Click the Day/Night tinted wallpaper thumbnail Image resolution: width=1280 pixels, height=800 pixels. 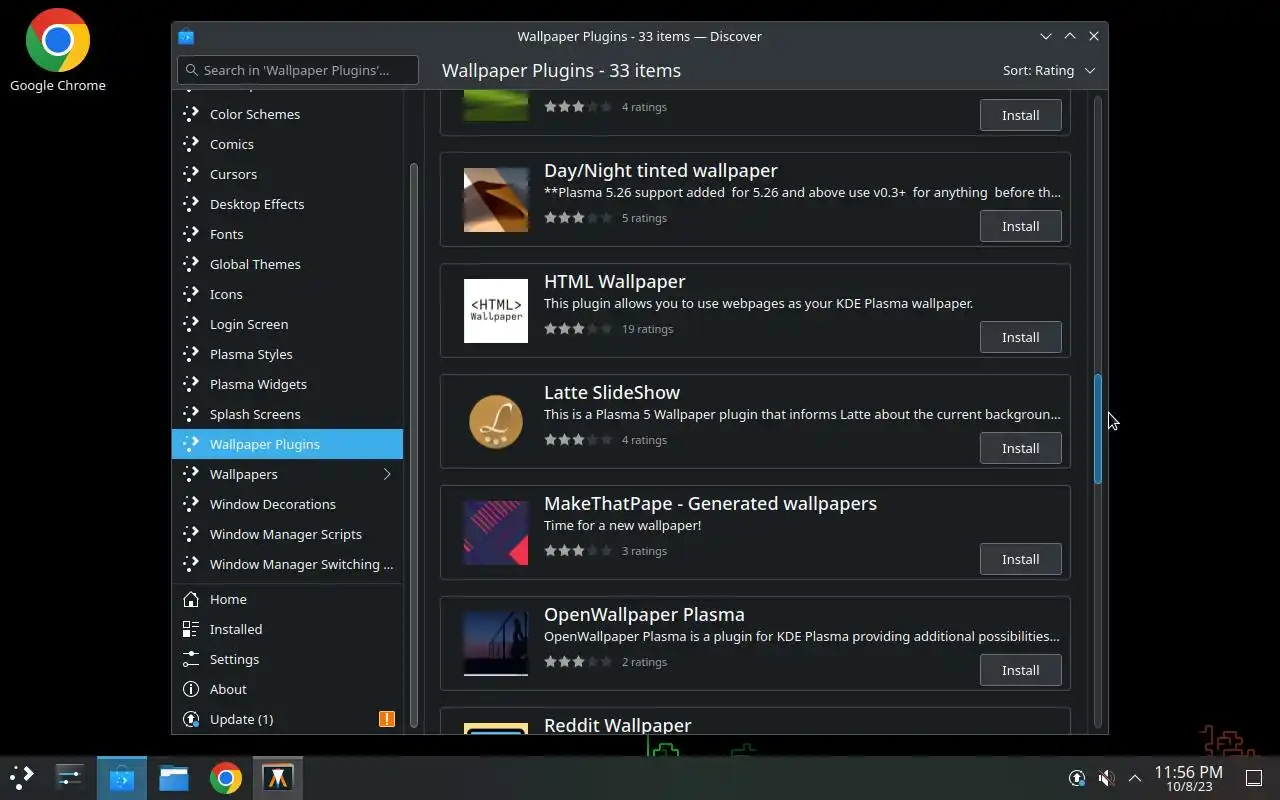point(496,200)
